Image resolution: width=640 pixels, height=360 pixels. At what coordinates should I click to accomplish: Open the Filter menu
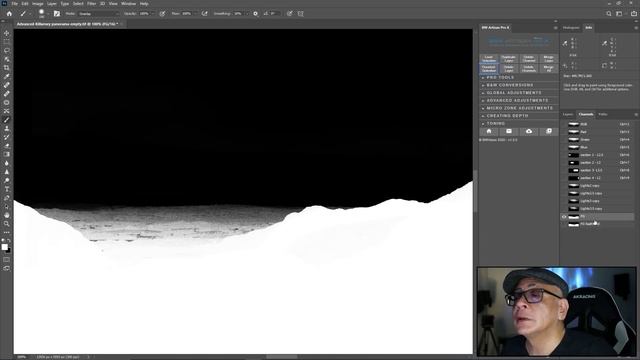click(x=91, y=4)
